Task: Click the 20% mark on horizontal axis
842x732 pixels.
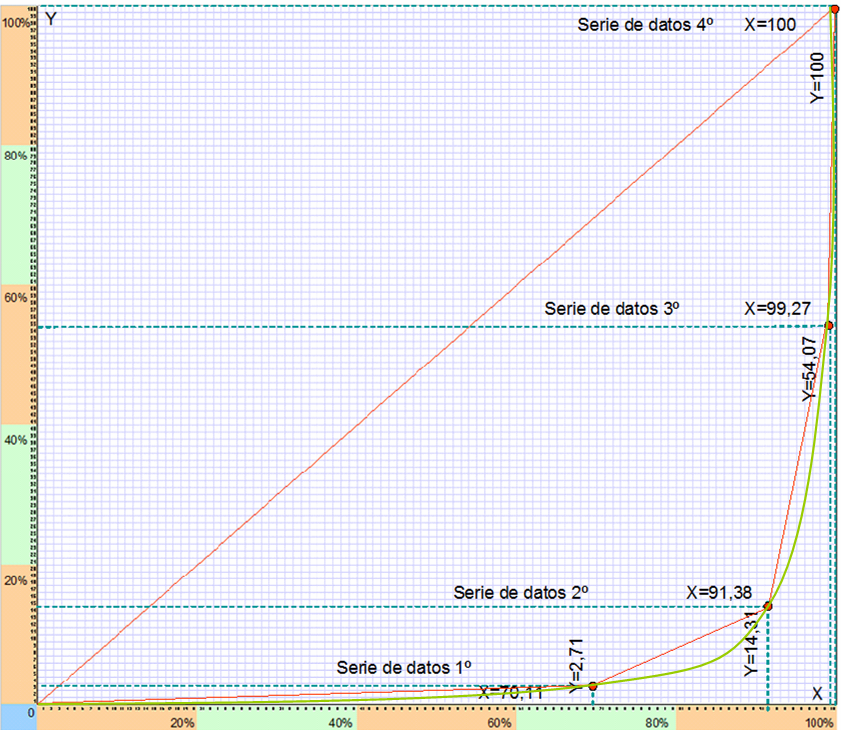Action: coord(182,722)
